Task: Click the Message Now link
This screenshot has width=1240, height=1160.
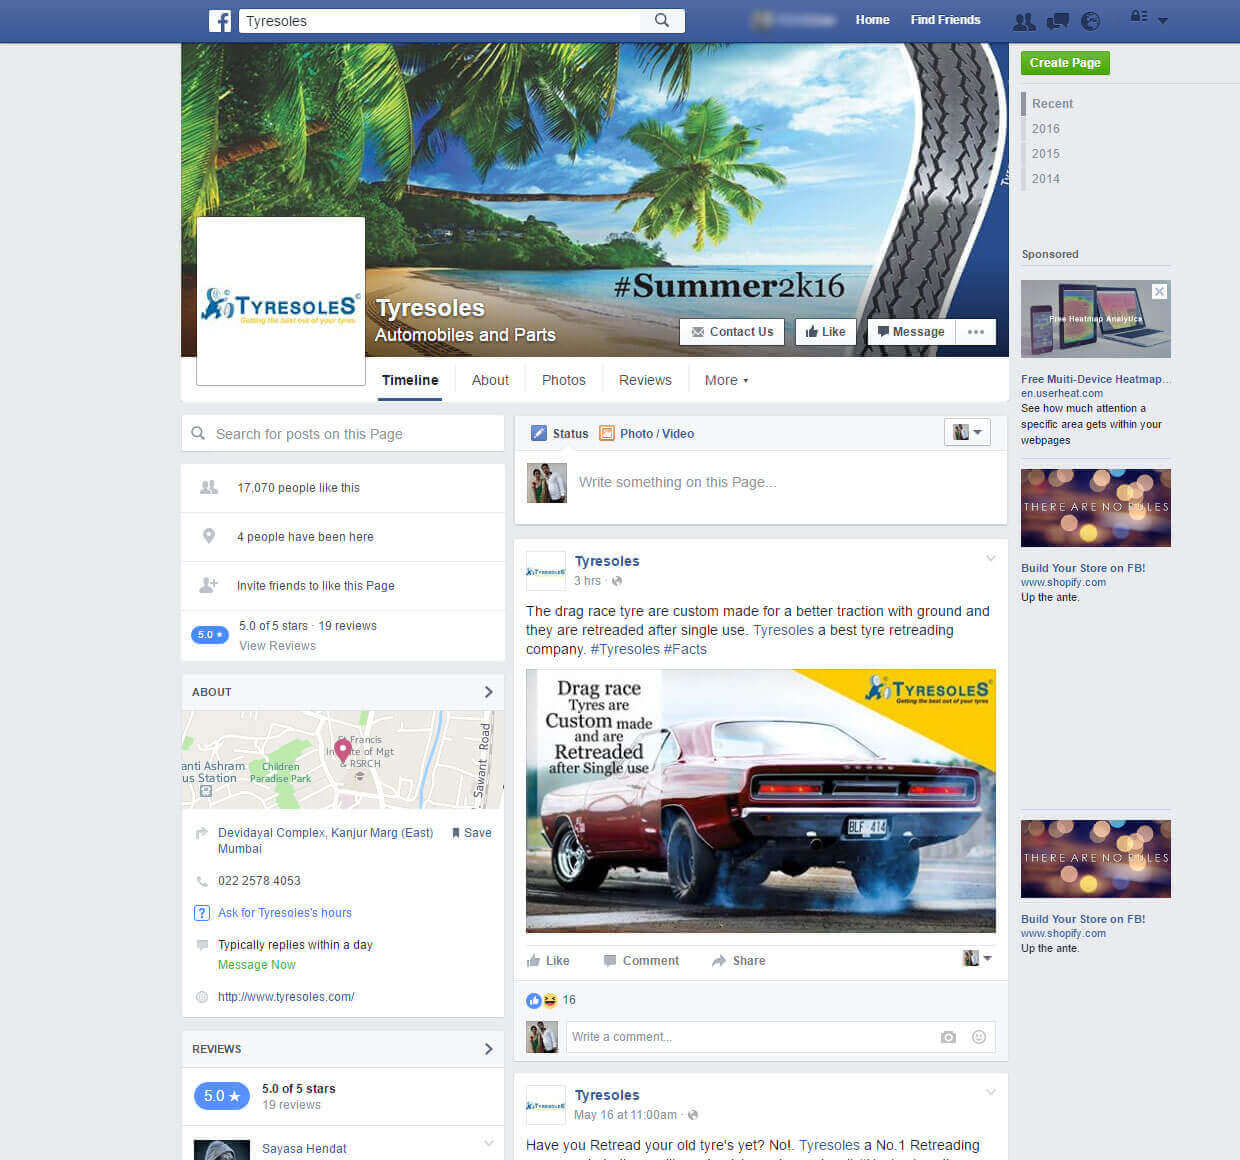Action: pyautogui.click(x=257, y=965)
